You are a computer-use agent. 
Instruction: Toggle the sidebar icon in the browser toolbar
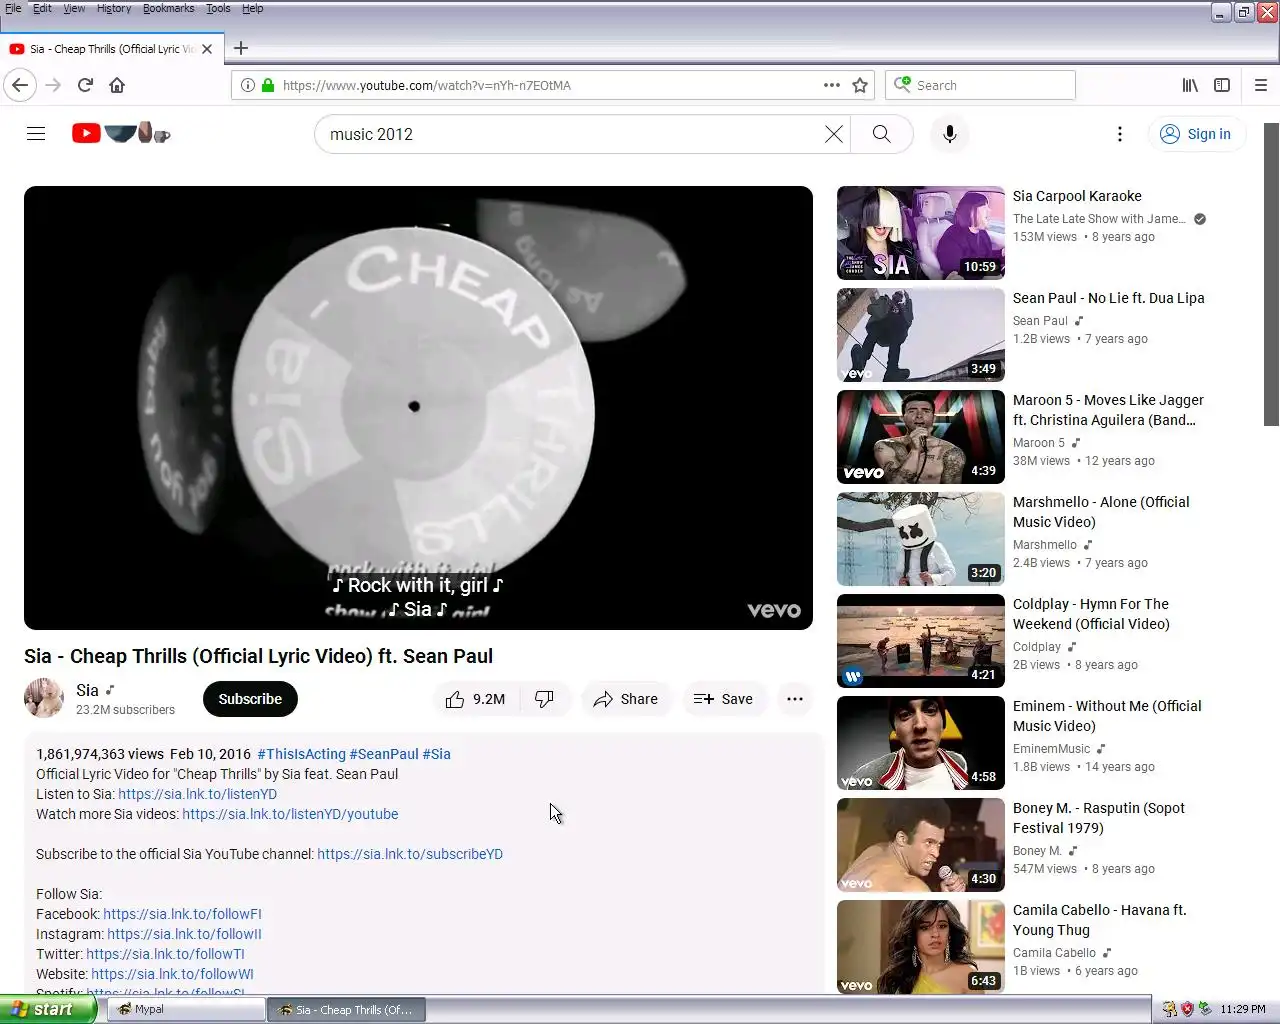click(1222, 85)
